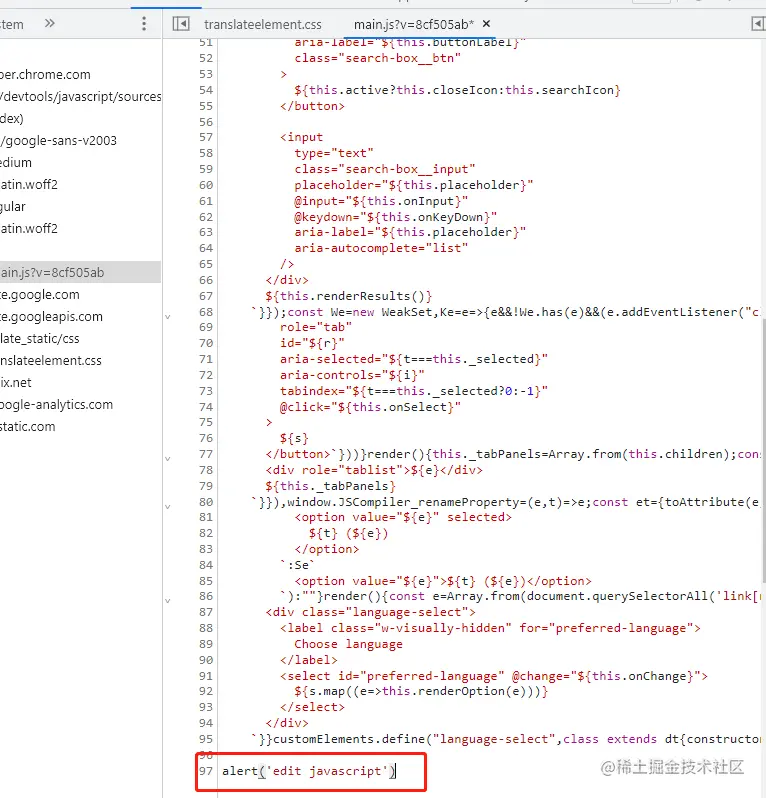The width and height of the screenshot is (766, 798).
Task: Open translateelement.css in the file tree
Action: tap(51, 360)
